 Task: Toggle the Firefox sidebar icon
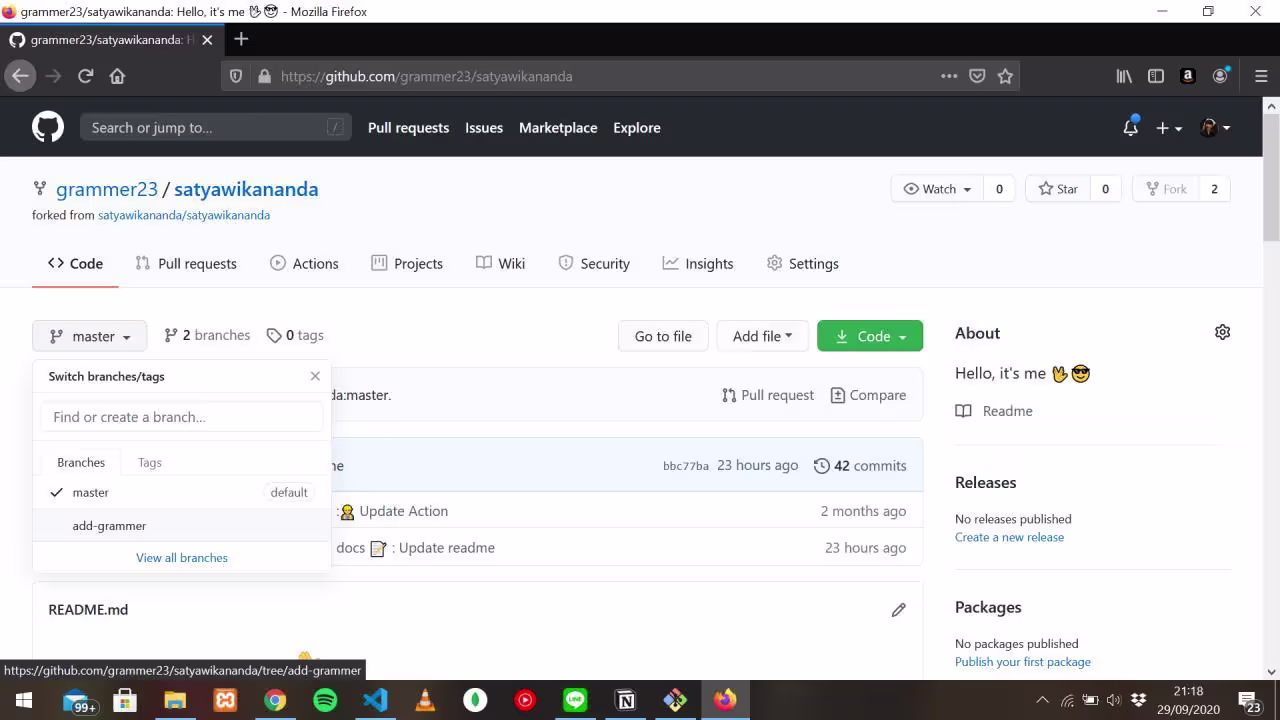pyautogui.click(x=1156, y=76)
